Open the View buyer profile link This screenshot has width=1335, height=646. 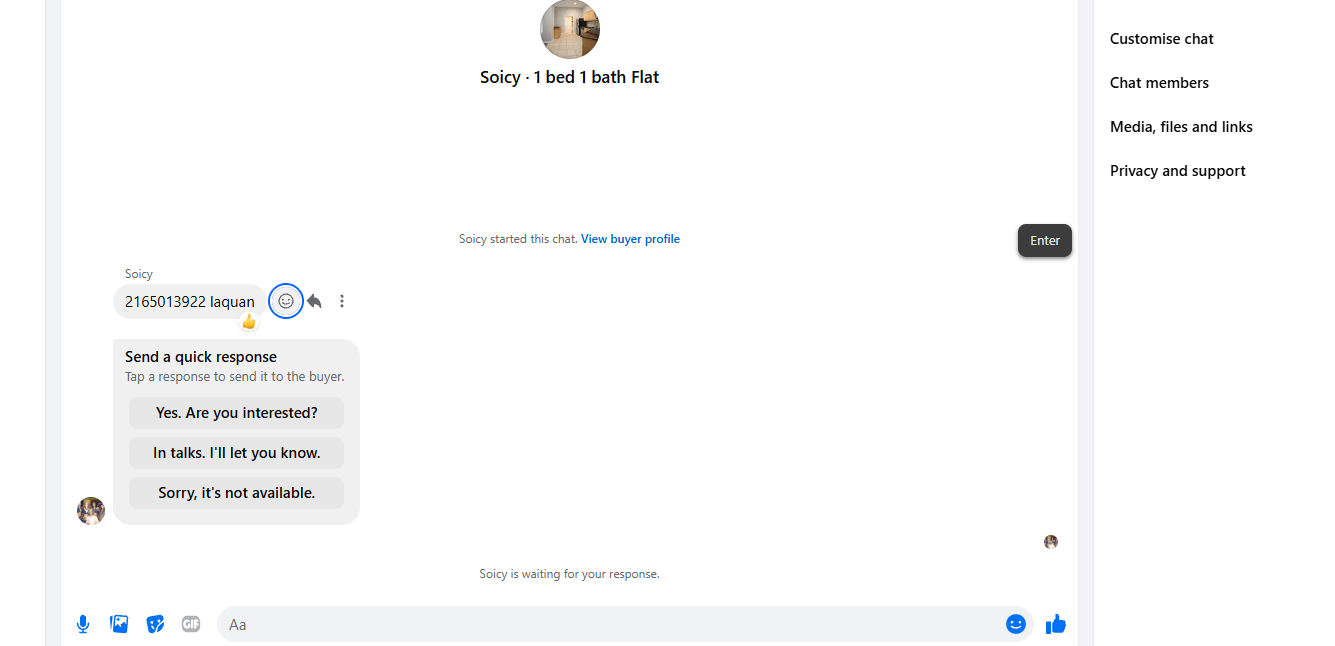pyautogui.click(x=630, y=239)
